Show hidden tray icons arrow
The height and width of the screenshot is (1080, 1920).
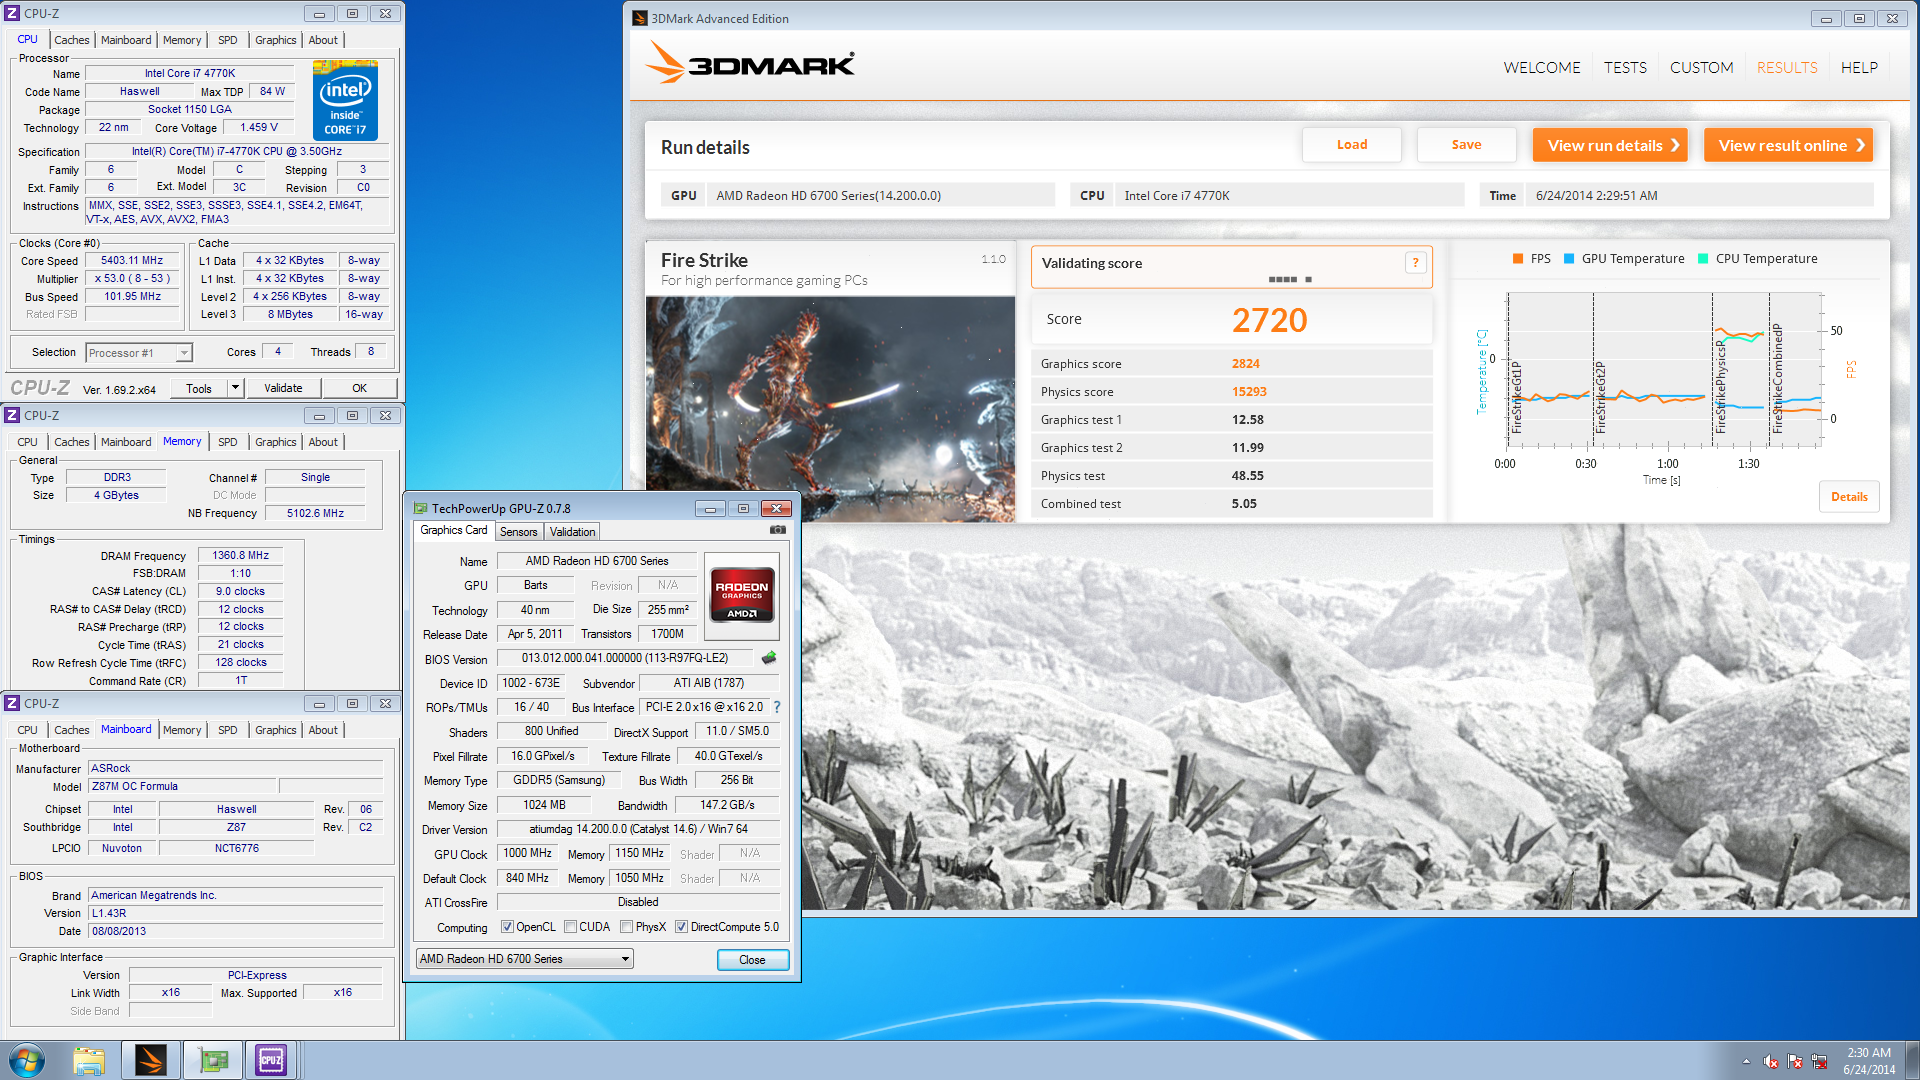click(1746, 1062)
